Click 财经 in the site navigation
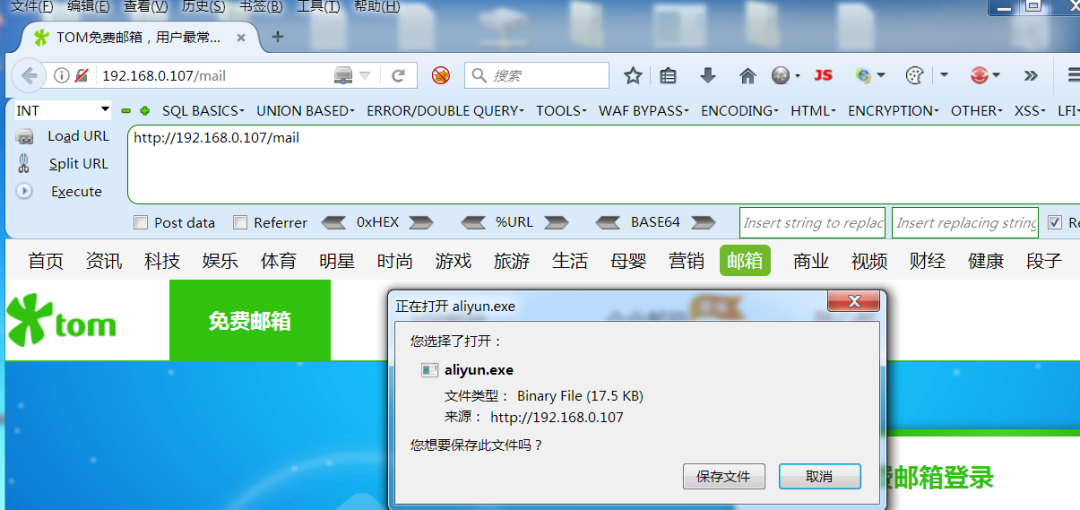Image resolution: width=1080 pixels, height=510 pixels. tap(926, 261)
